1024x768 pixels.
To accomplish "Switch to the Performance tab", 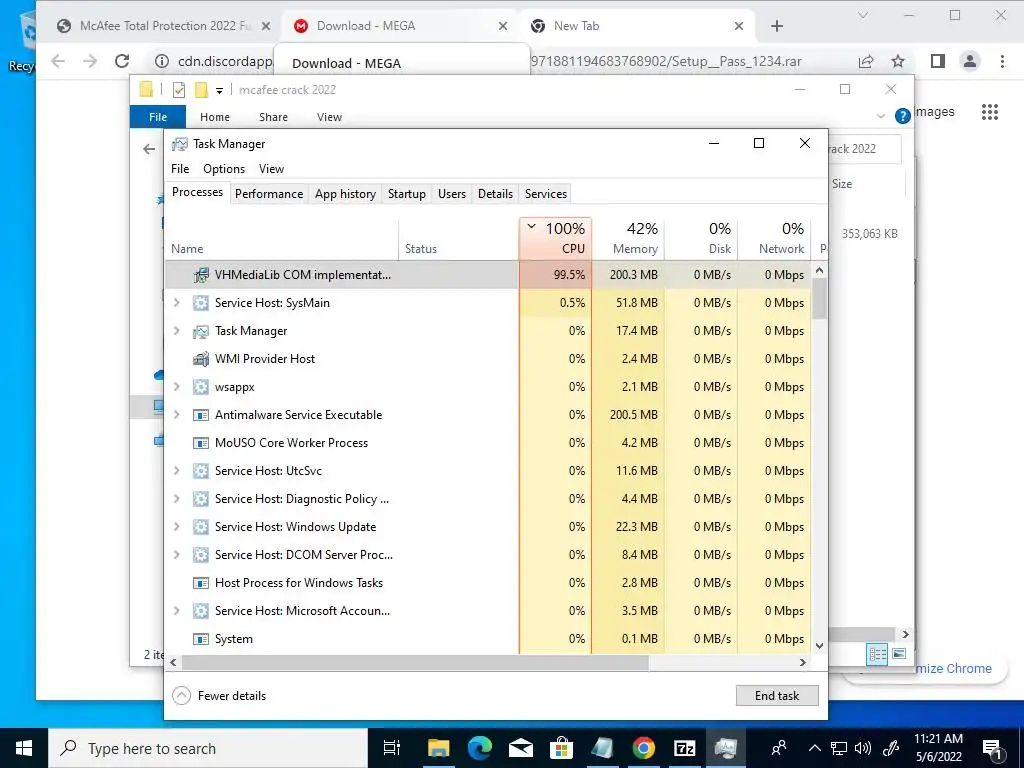I will [269, 194].
